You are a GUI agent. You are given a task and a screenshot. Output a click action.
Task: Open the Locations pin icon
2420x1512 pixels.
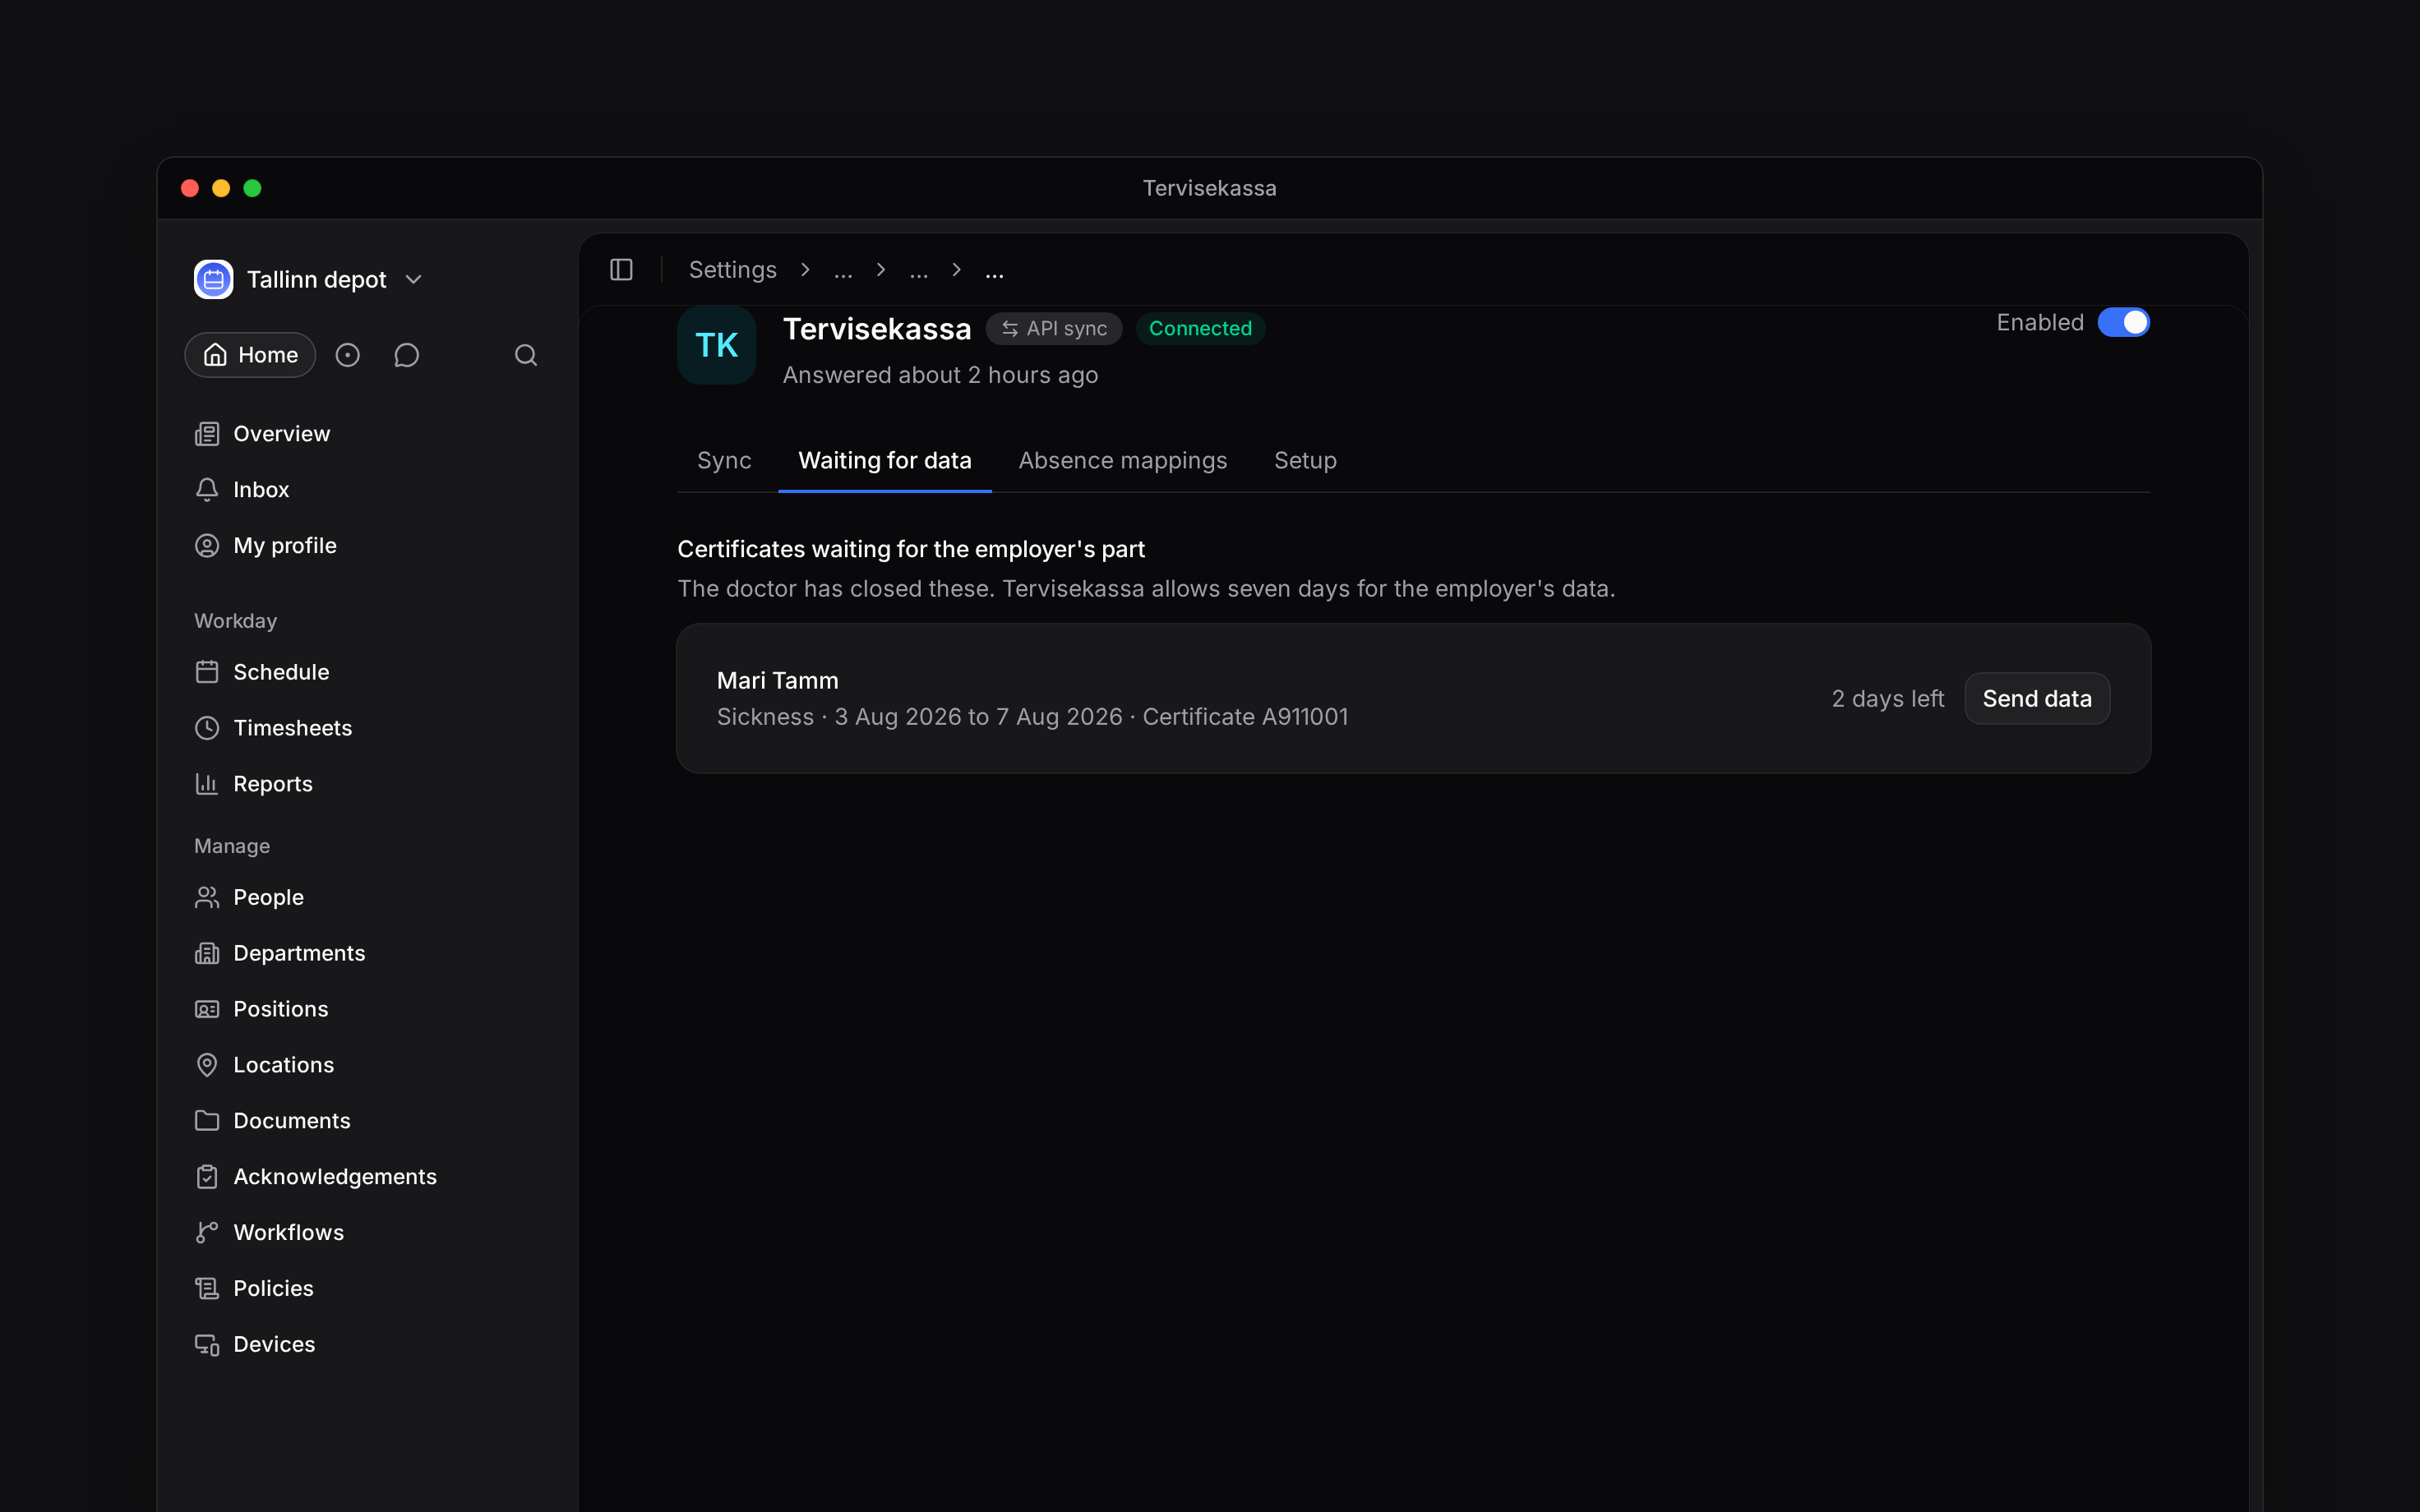(x=207, y=1065)
